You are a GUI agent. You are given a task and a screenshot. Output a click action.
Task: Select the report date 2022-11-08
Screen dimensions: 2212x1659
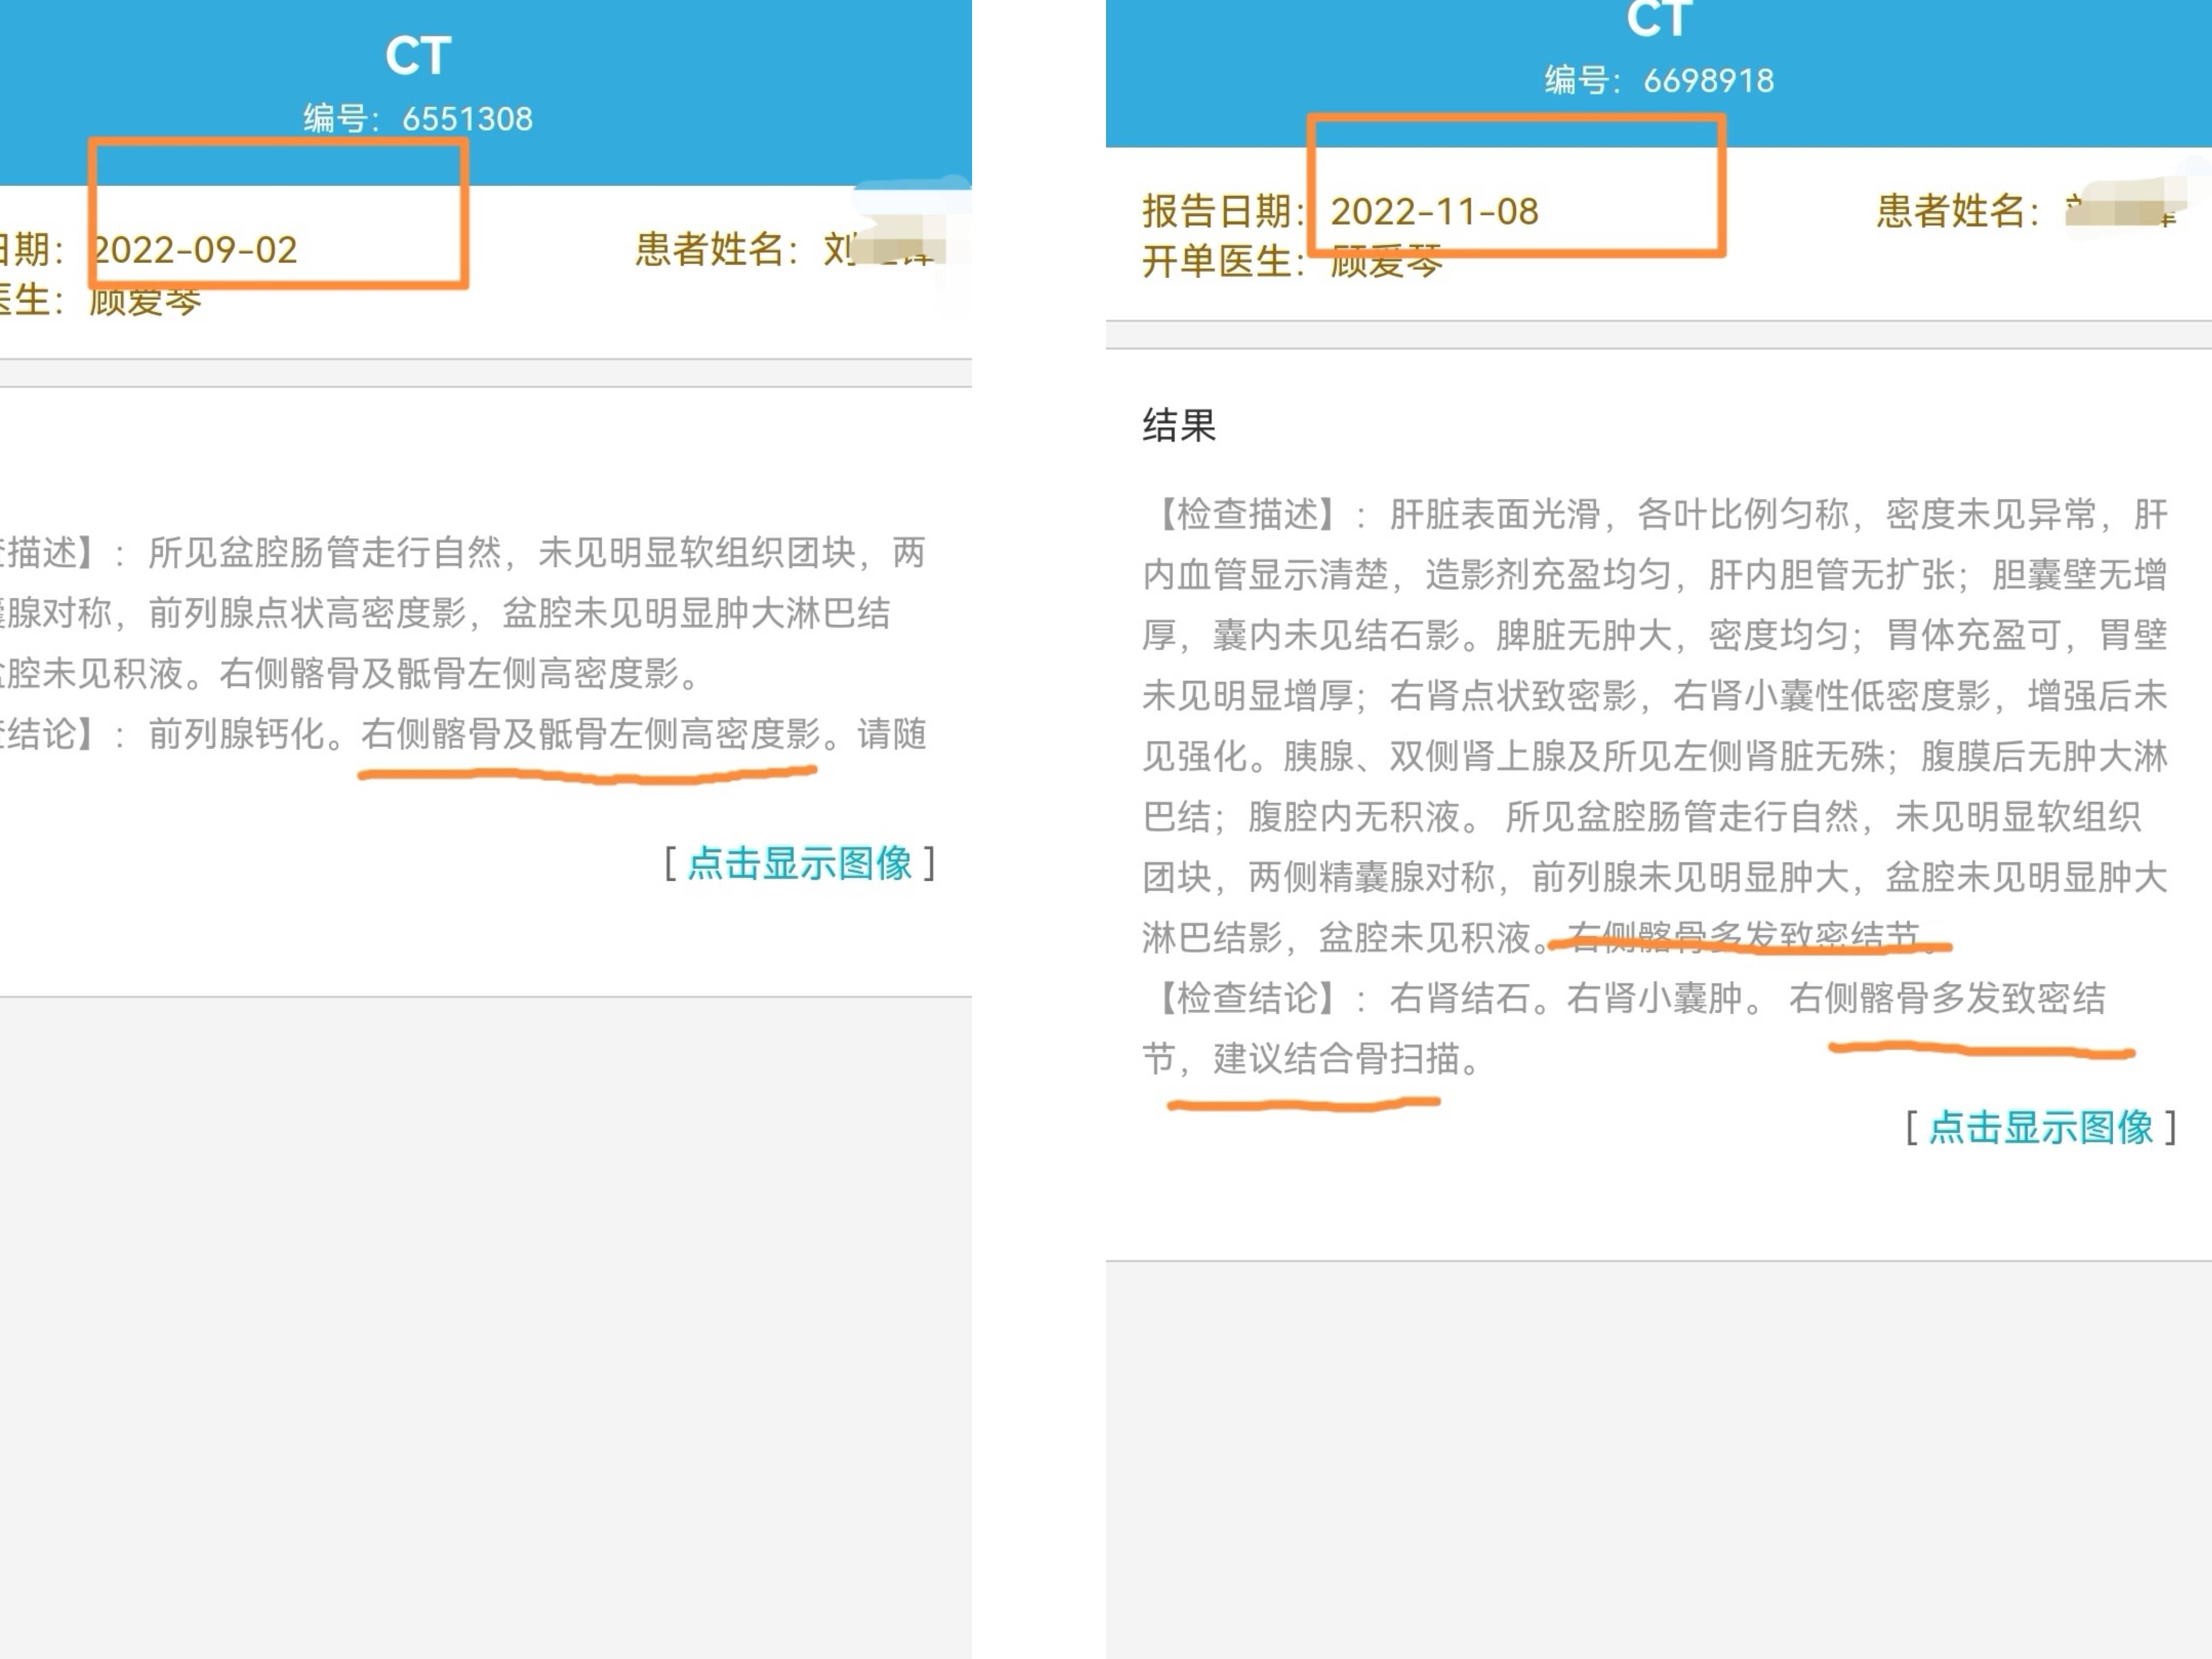coord(1438,211)
